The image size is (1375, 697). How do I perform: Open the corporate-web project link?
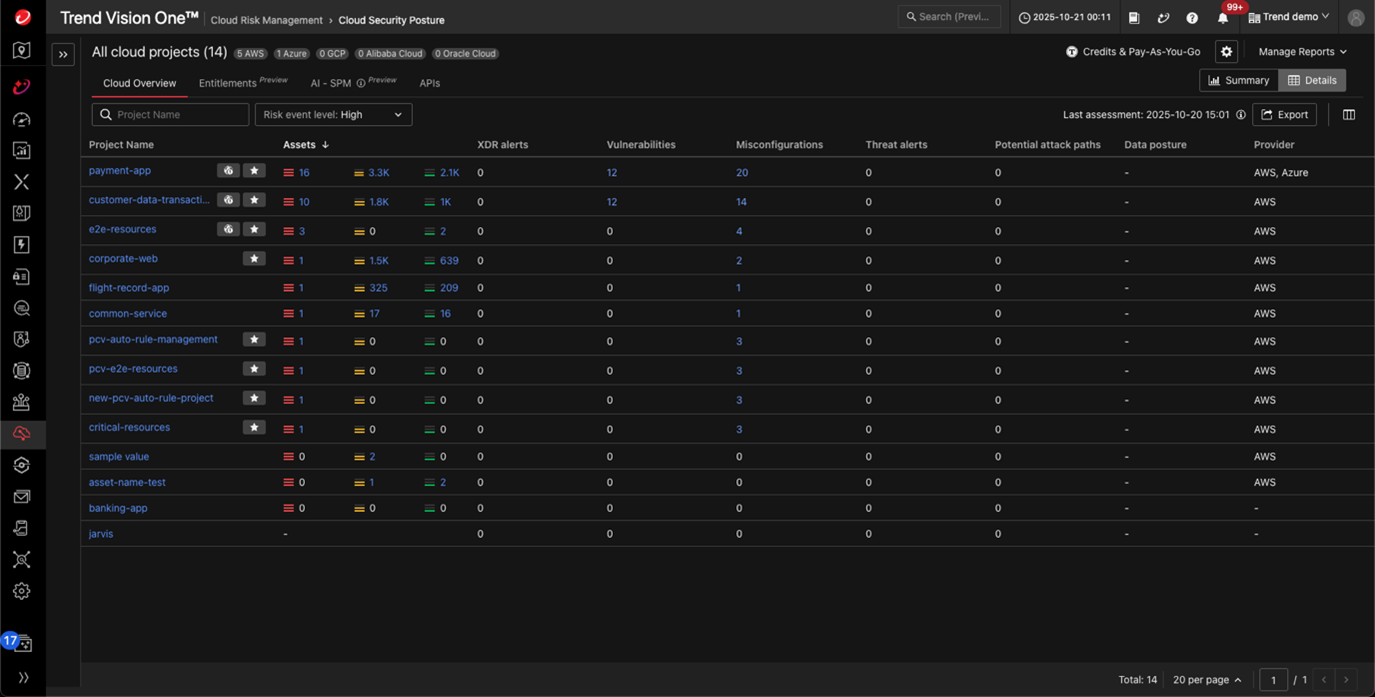[123, 259]
